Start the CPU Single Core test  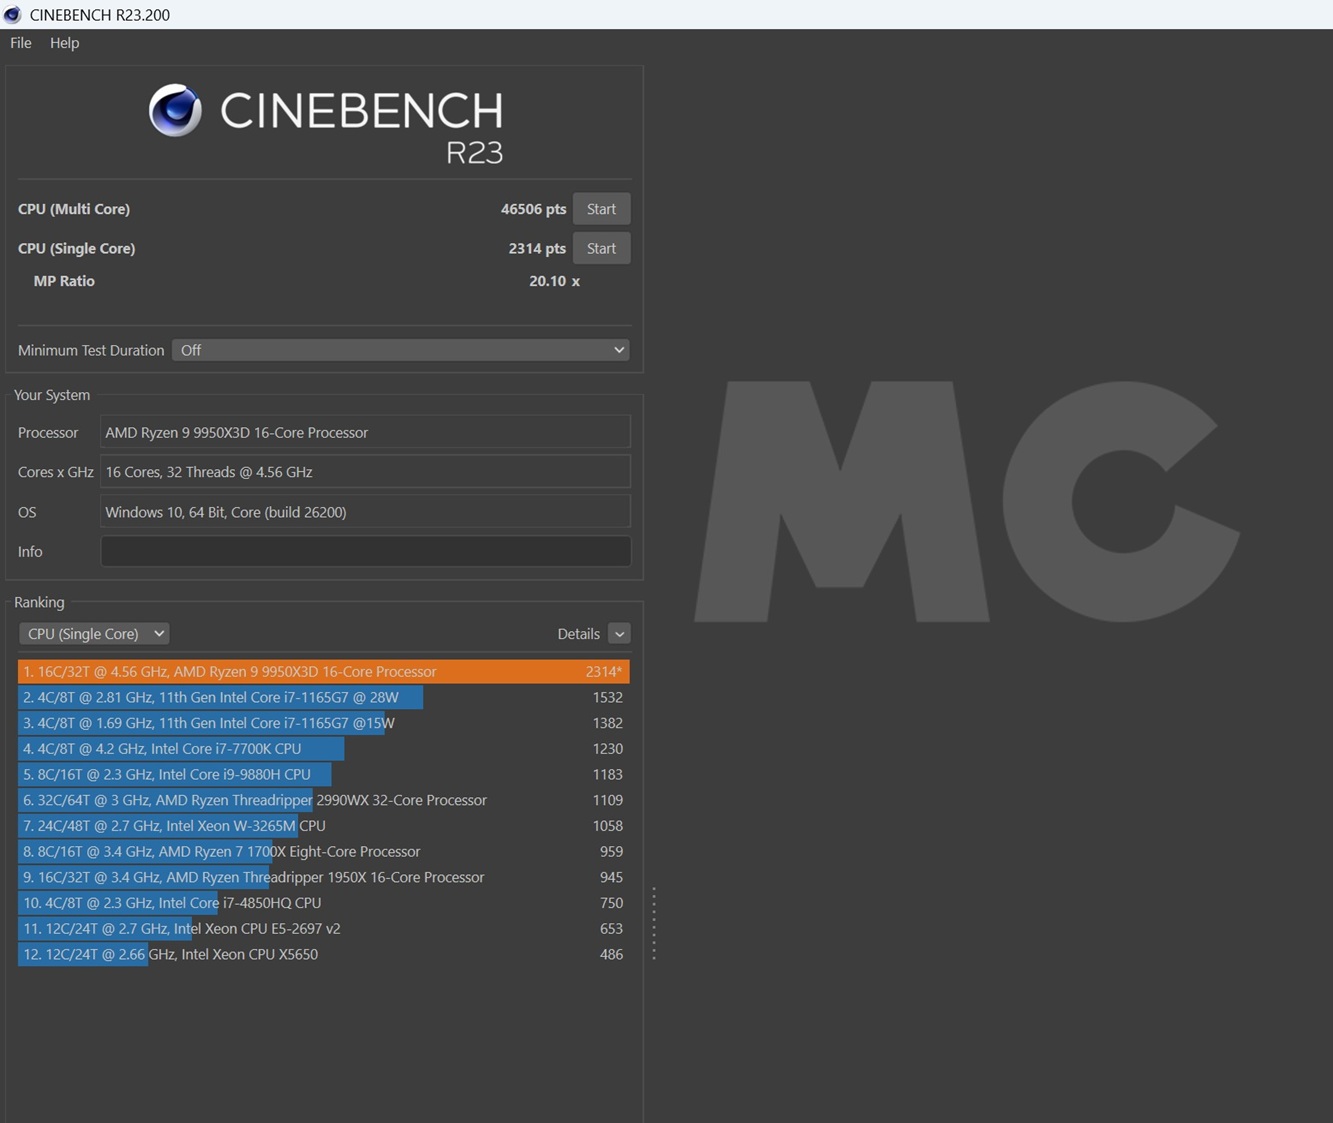coord(601,248)
